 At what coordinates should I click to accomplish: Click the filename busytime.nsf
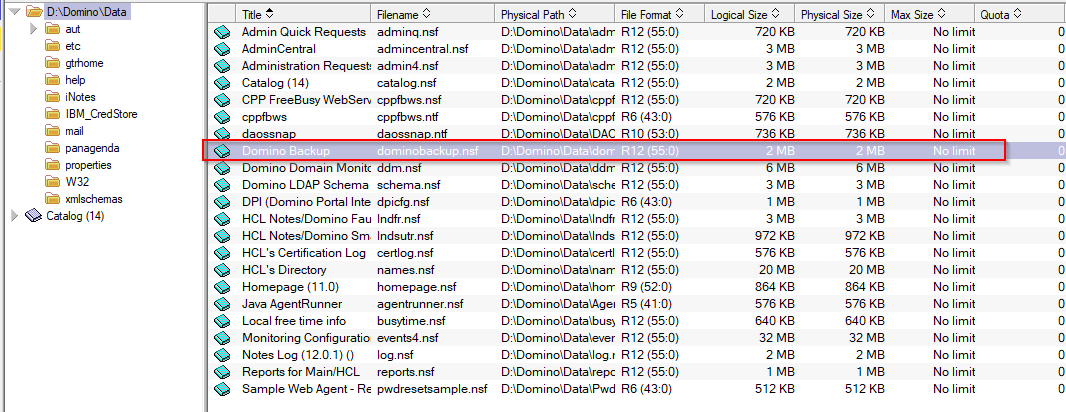point(411,321)
